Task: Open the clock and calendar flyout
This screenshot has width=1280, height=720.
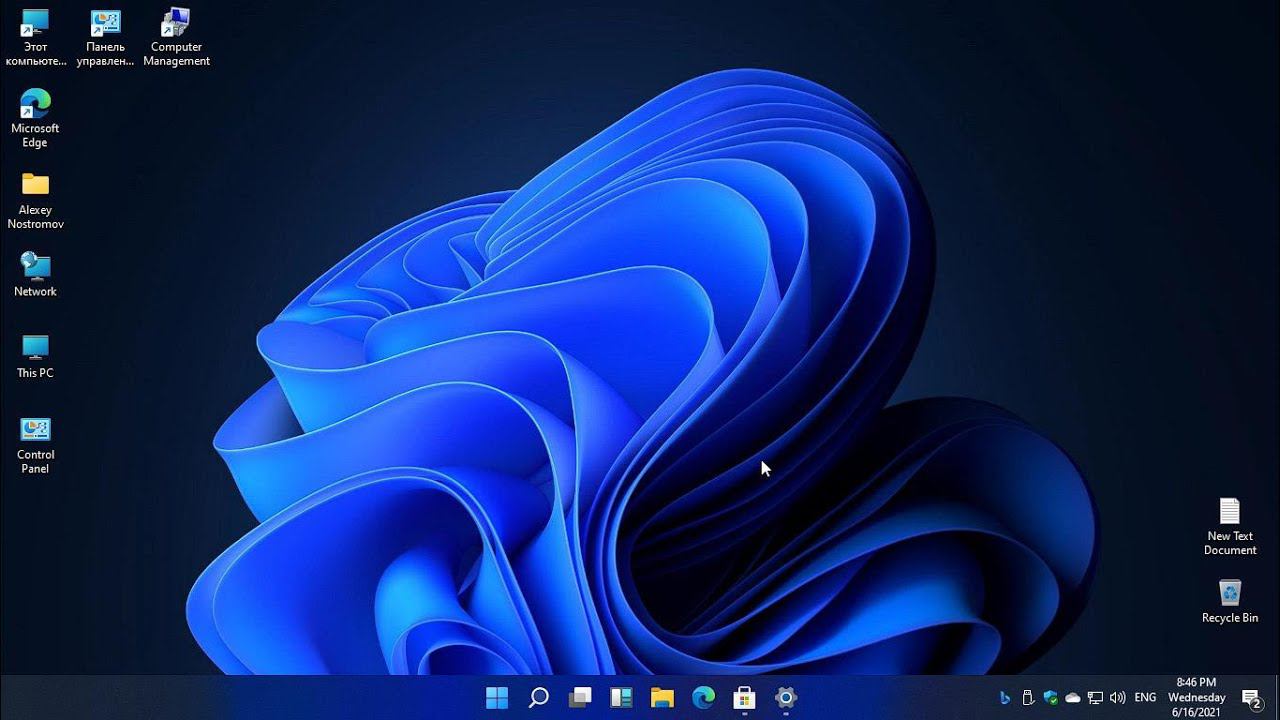Action: [x=1197, y=697]
